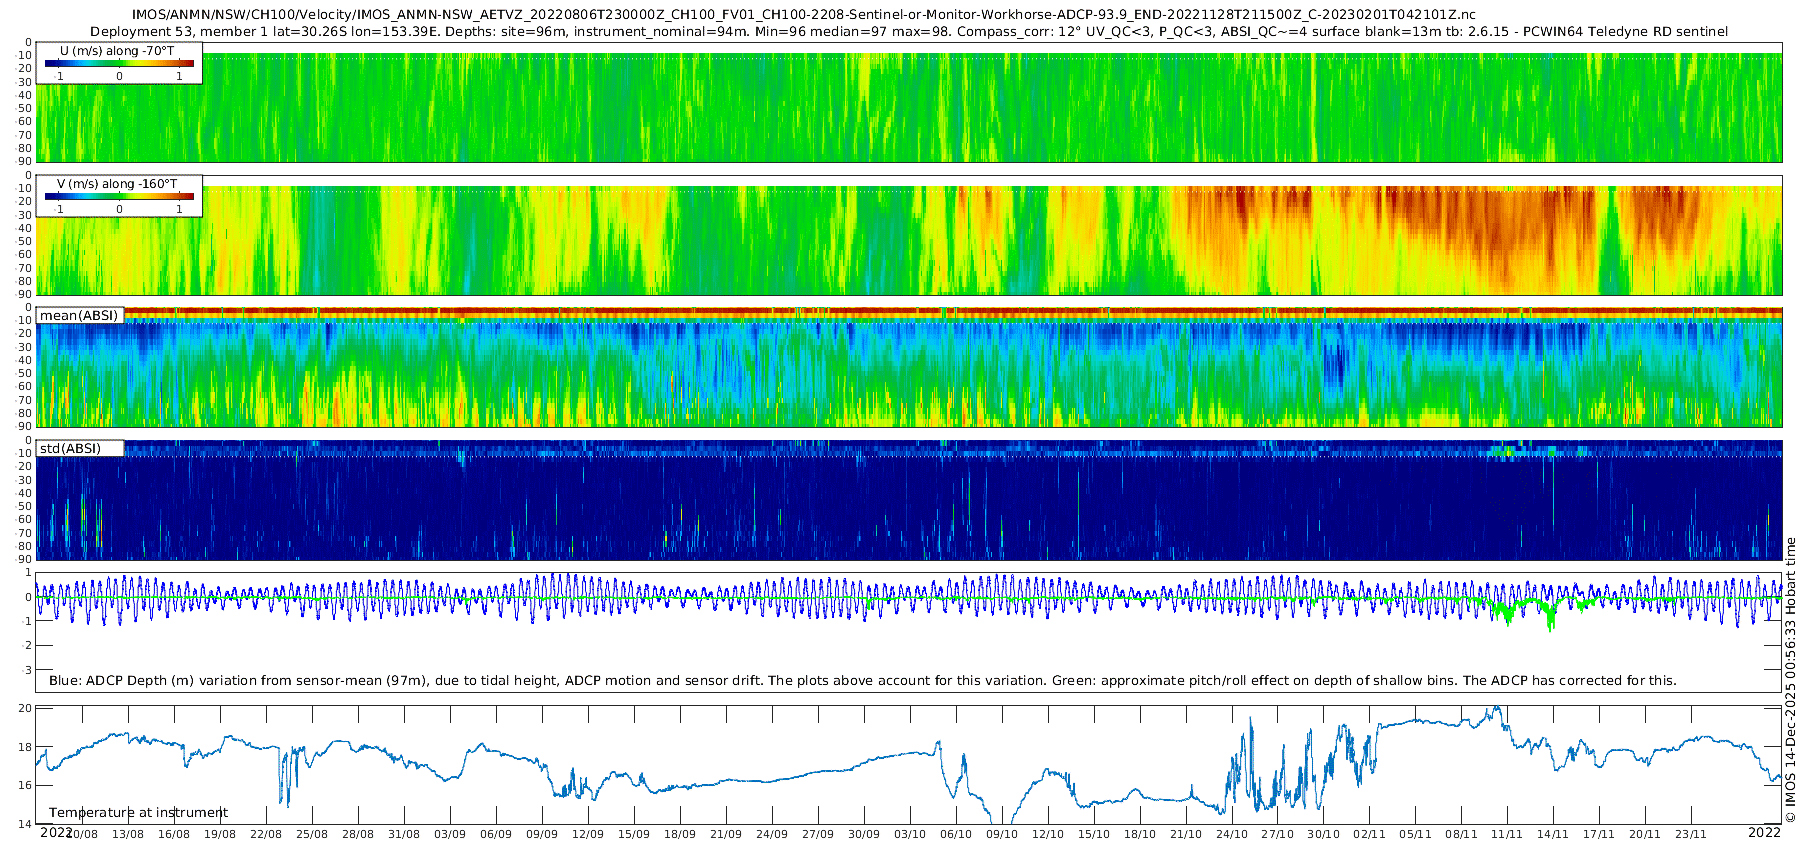Click the 20/11 date tick label
The width and height of the screenshot is (1800, 850).
tap(1645, 834)
